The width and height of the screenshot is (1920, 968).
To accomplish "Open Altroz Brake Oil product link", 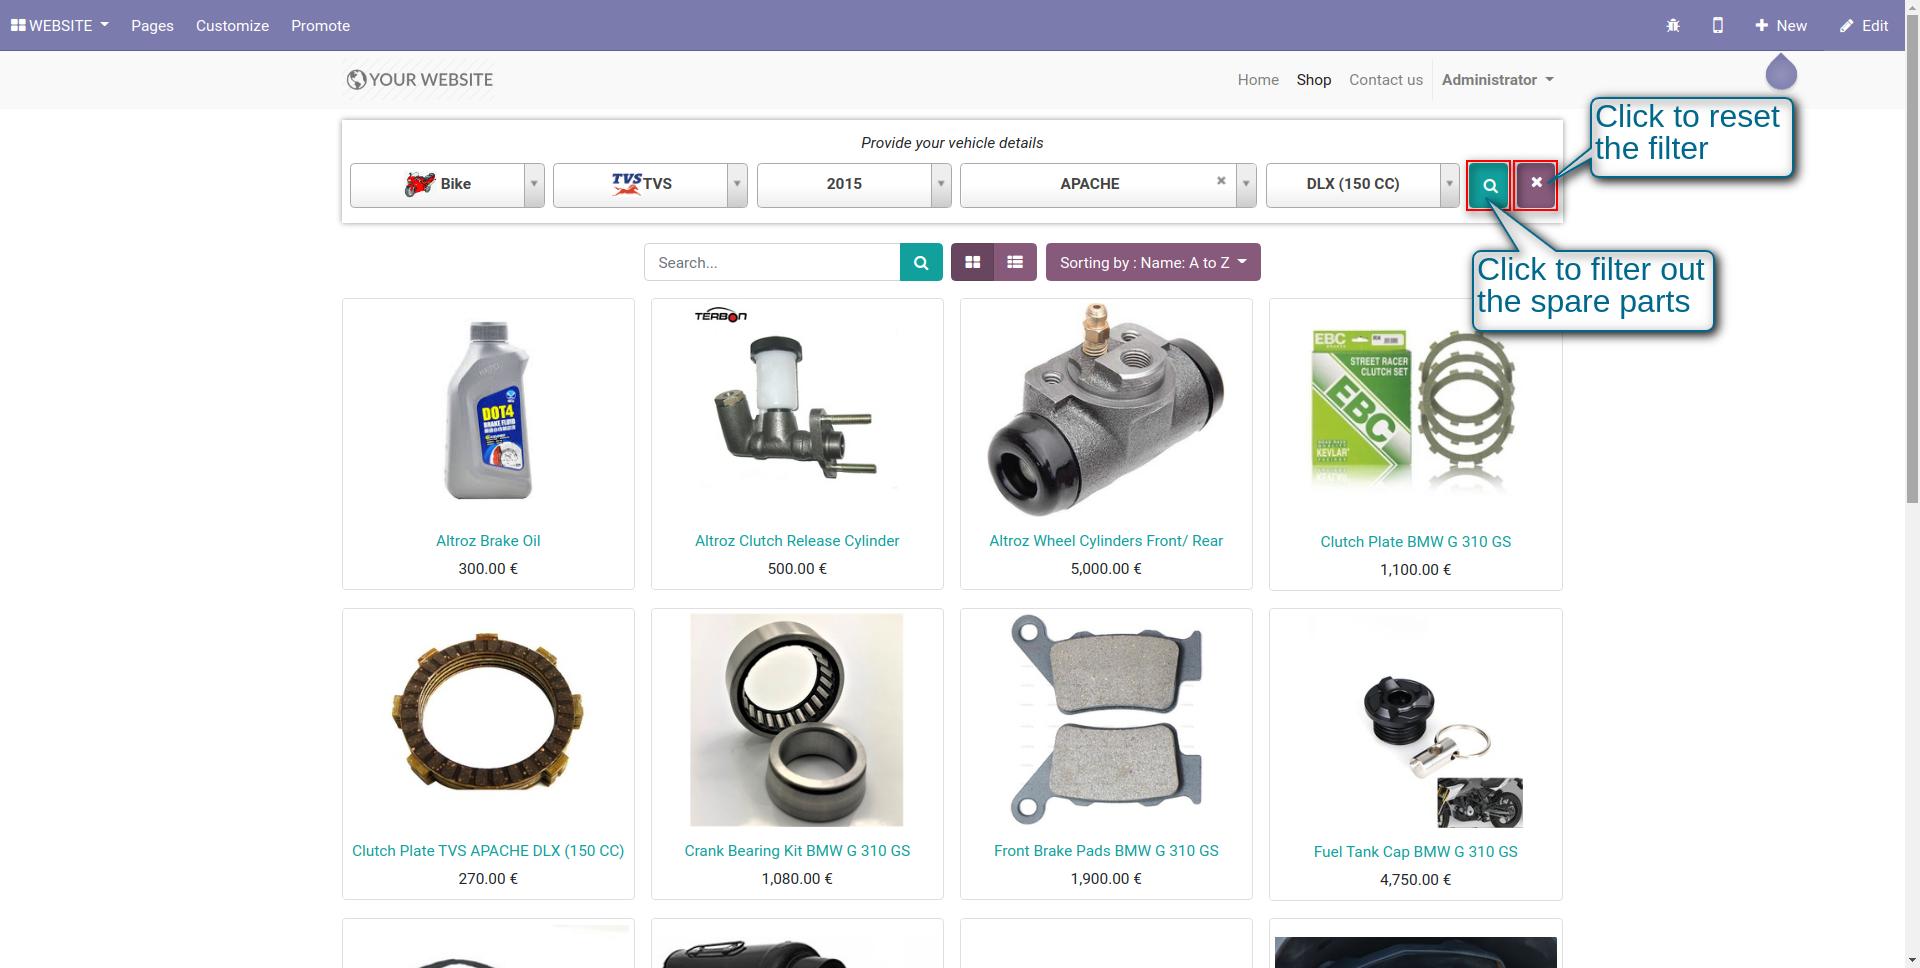I will click(x=488, y=541).
